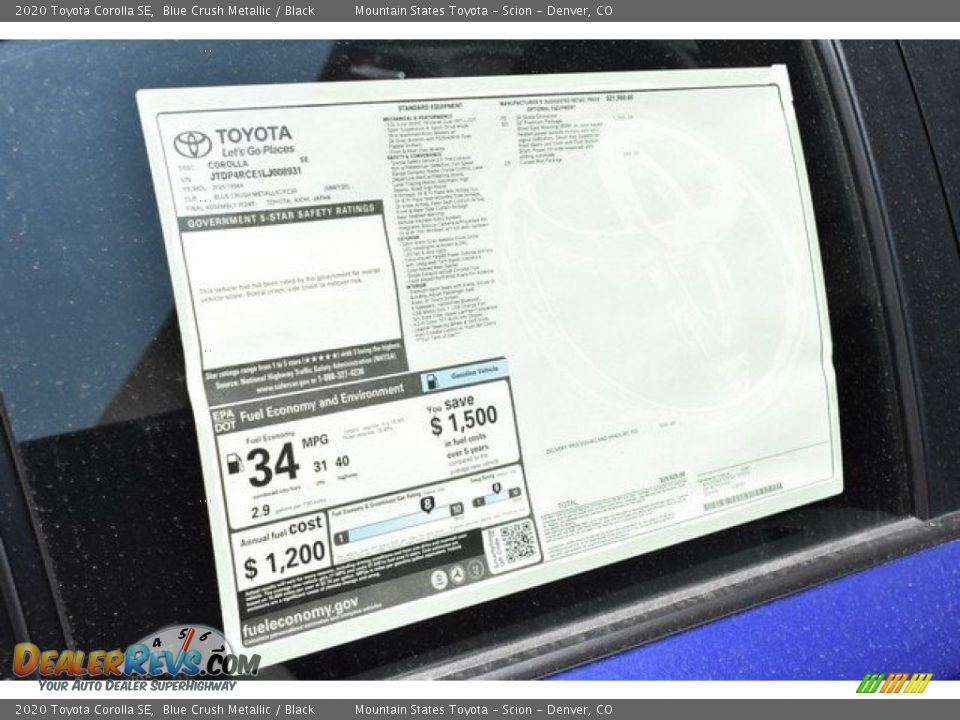Click the QR code on the fuel label
The width and height of the screenshot is (960, 720).
(x=517, y=543)
